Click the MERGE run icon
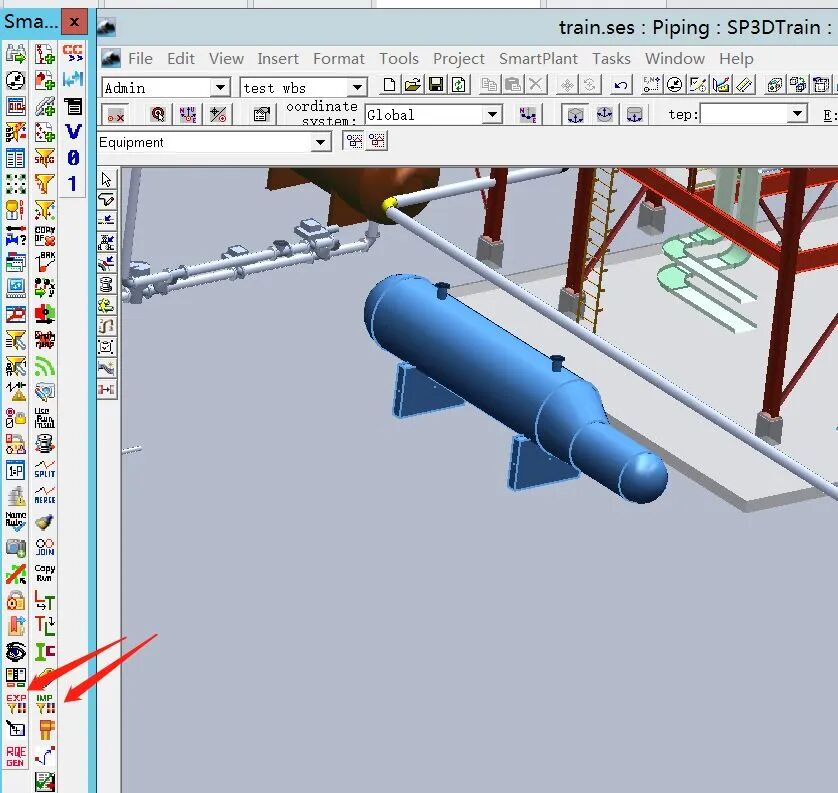The width and height of the screenshot is (838, 793). [x=45, y=495]
